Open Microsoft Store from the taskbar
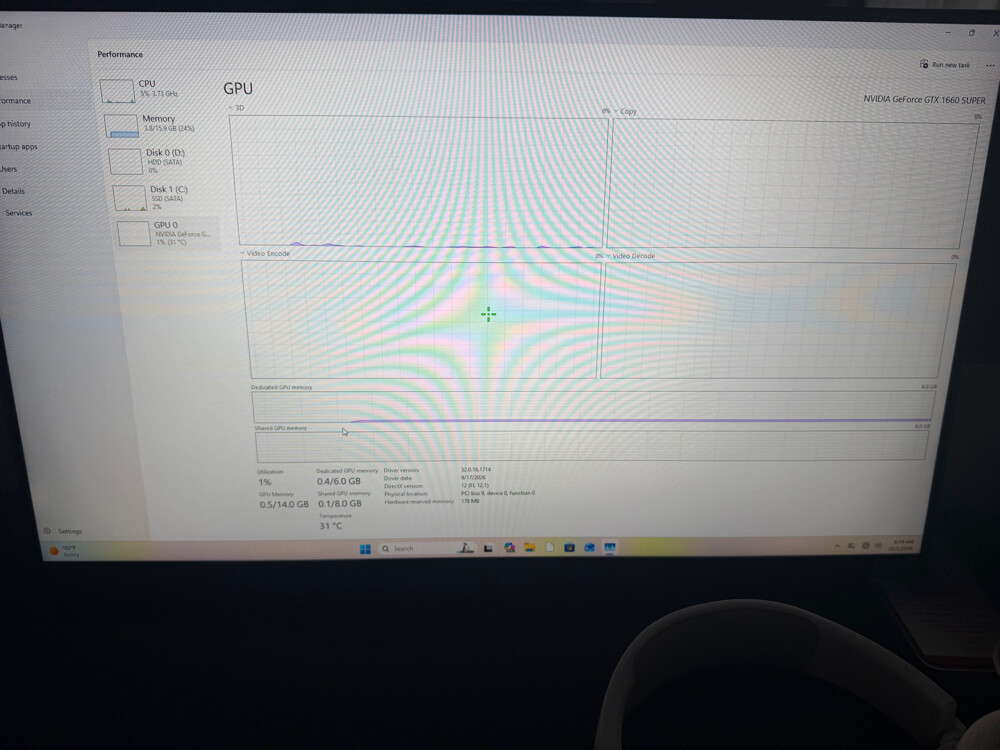Viewport: 1000px width, 750px height. [569, 548]
